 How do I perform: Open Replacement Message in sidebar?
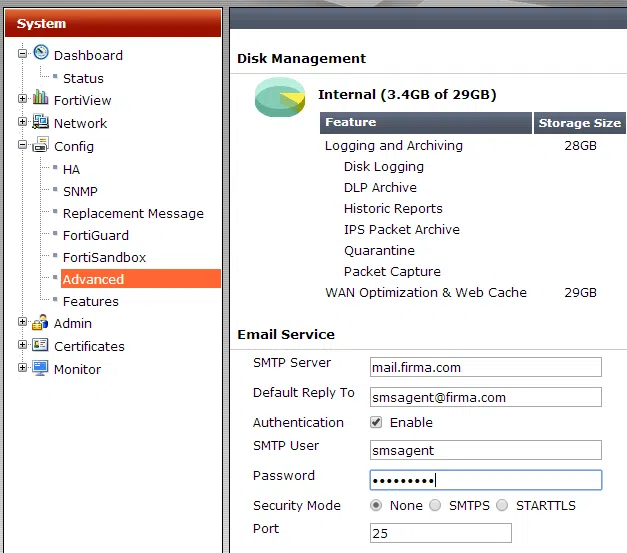tap(132, 213)
